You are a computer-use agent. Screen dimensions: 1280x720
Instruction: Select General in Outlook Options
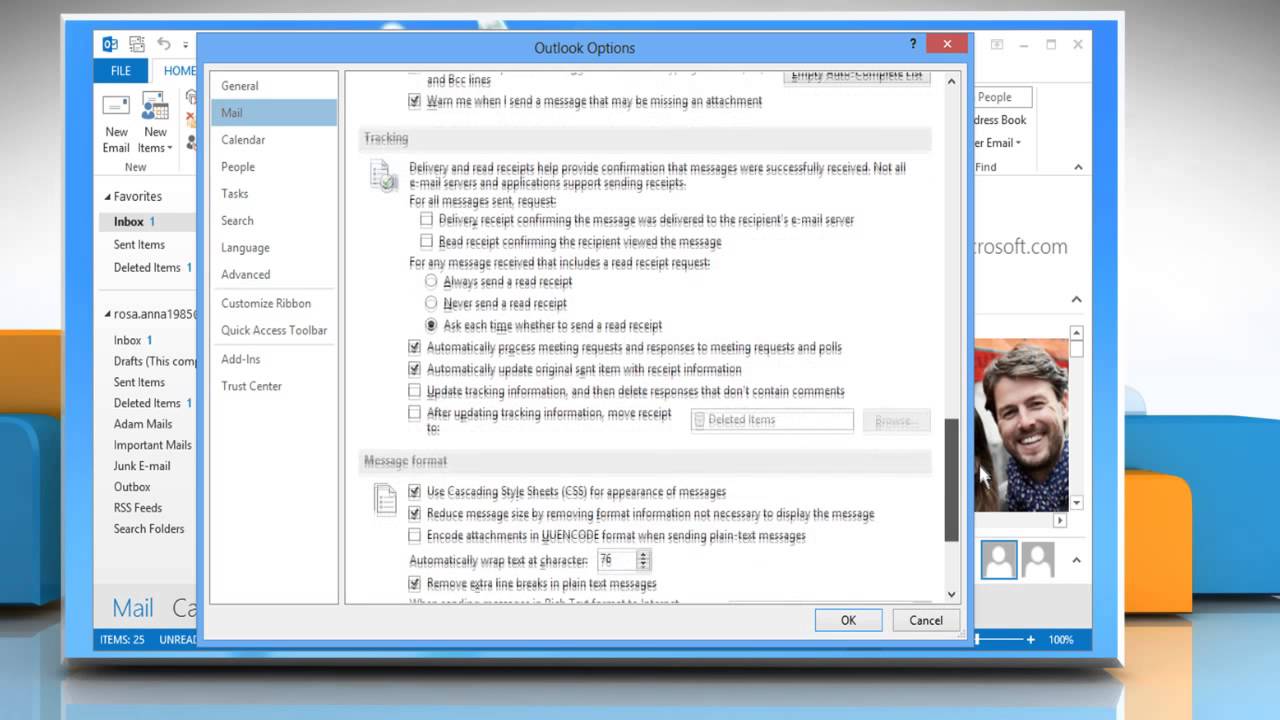[273, 86]
